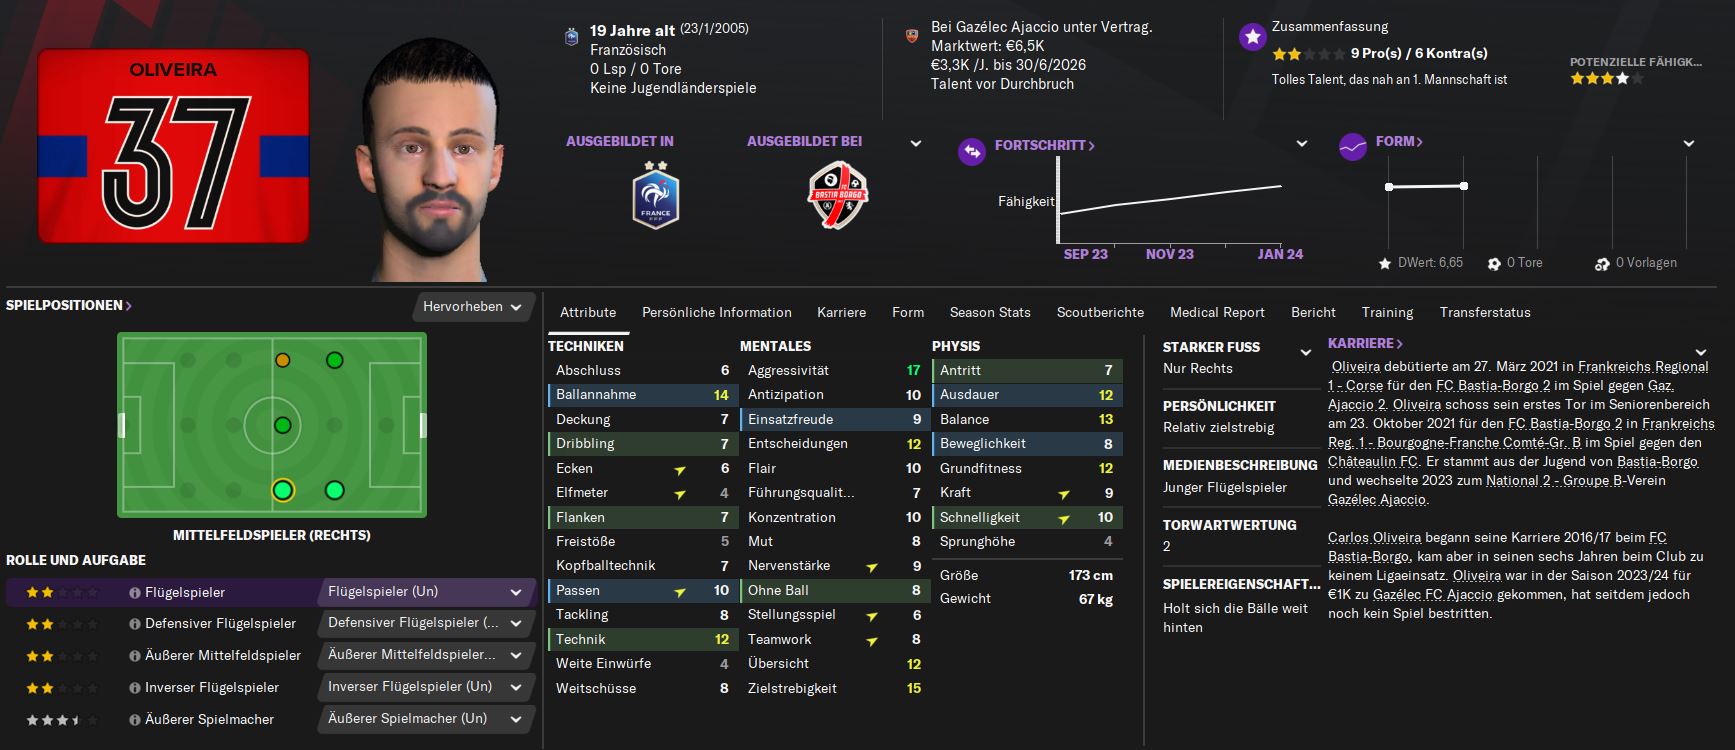
Task: Click the Zusammenfassung star icon
Action: coord(1252,38)
